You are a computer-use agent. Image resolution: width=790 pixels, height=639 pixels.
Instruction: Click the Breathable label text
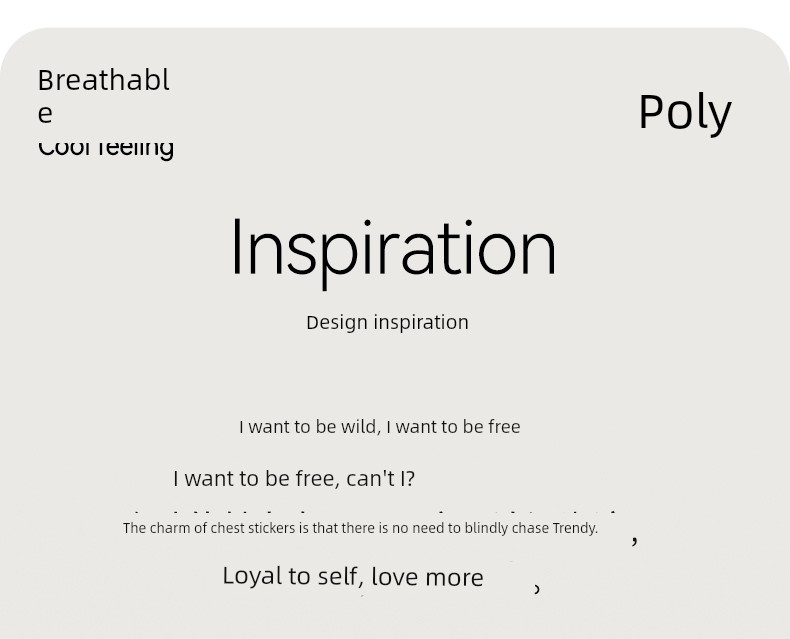[x=104, y=96]
